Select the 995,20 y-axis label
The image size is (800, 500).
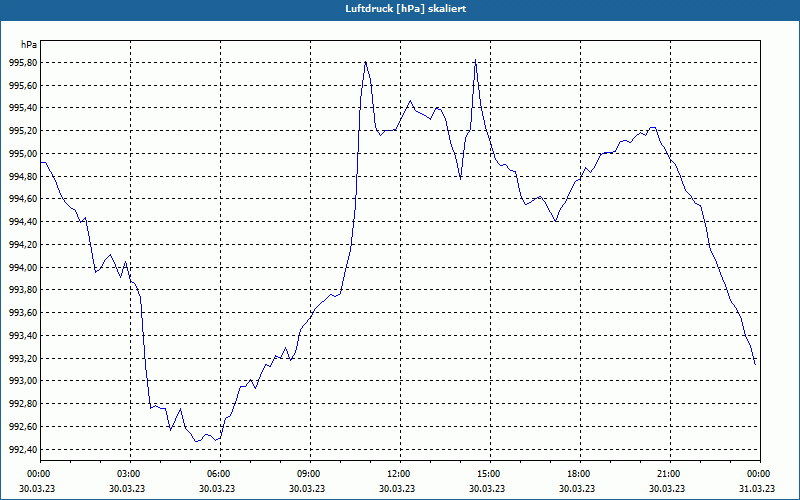tap(23, 131)
